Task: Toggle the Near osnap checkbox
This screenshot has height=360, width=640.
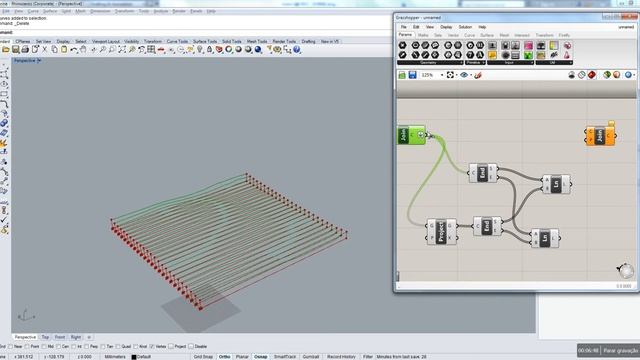Action: [11, 347]
